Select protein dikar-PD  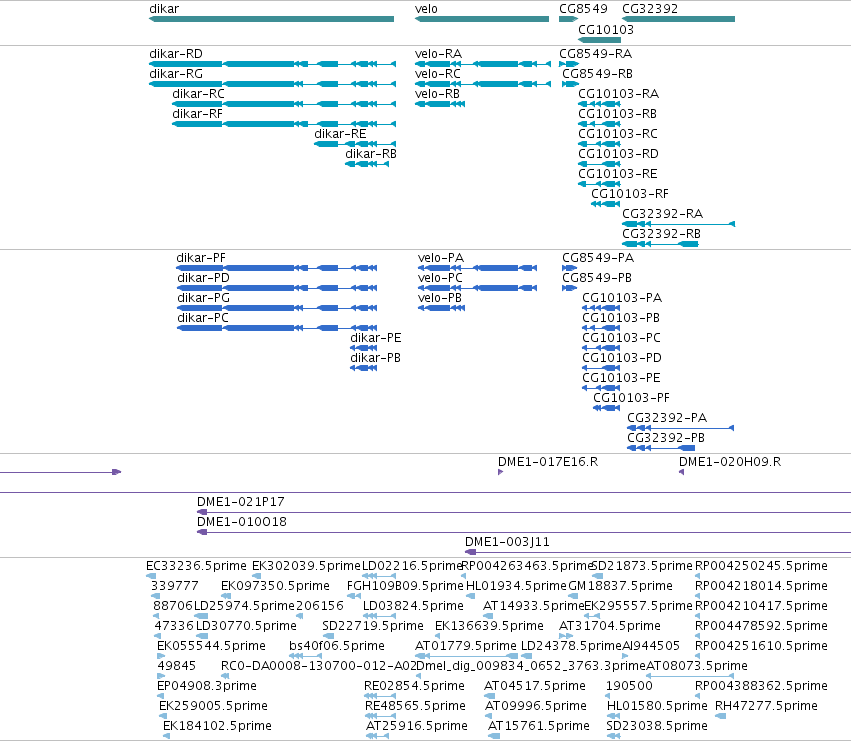pos(277,288)
